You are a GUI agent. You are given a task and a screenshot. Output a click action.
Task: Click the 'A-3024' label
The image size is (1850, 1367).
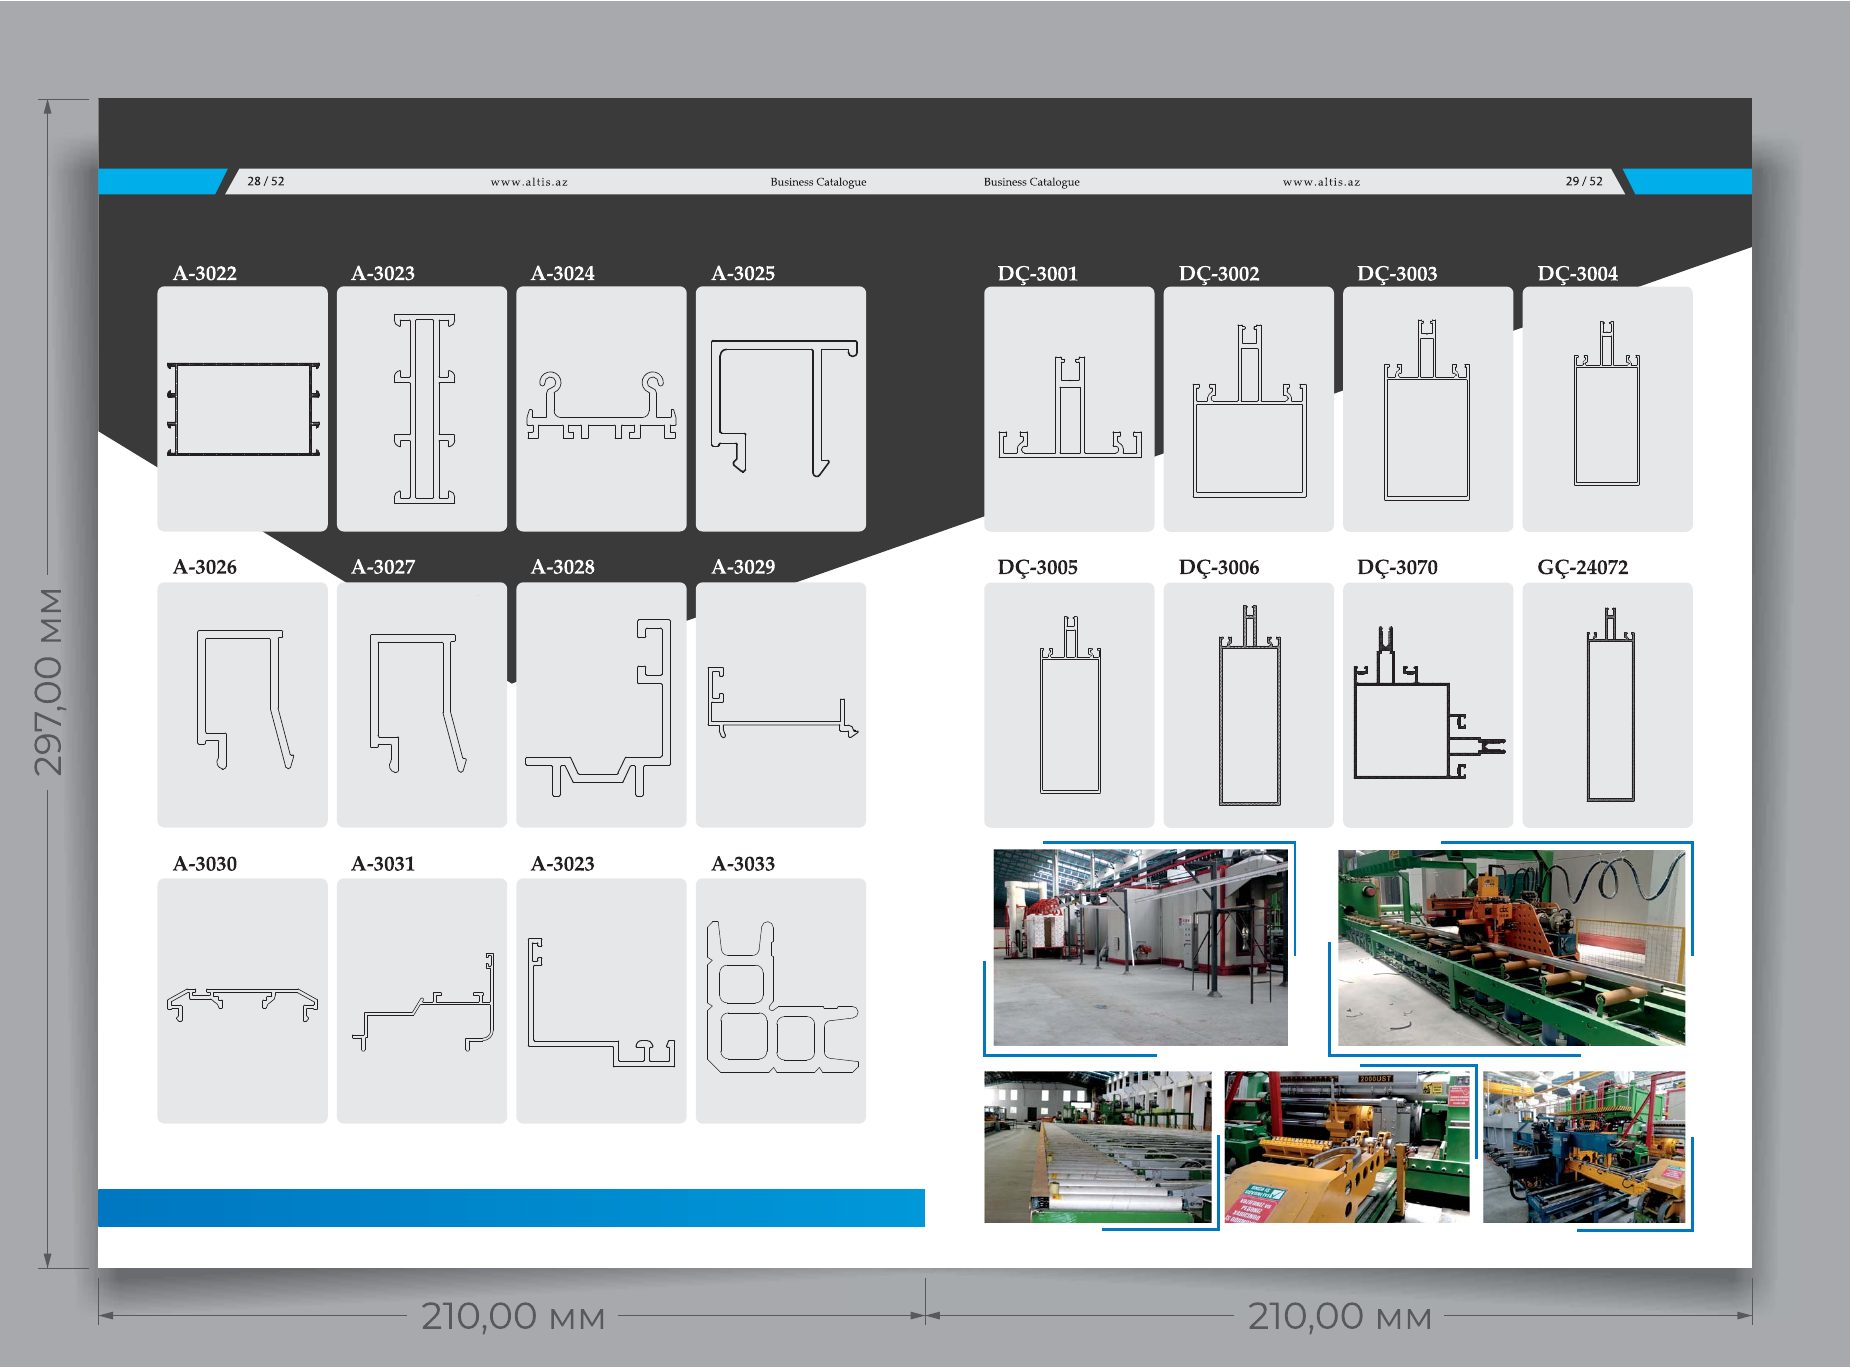pos(563,273)
